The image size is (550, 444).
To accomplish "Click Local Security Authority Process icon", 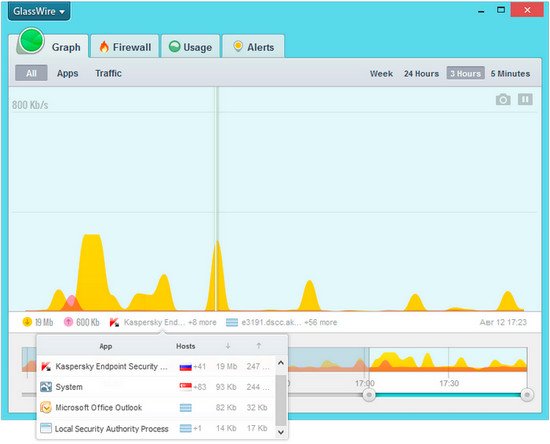I will click(46, 428).
